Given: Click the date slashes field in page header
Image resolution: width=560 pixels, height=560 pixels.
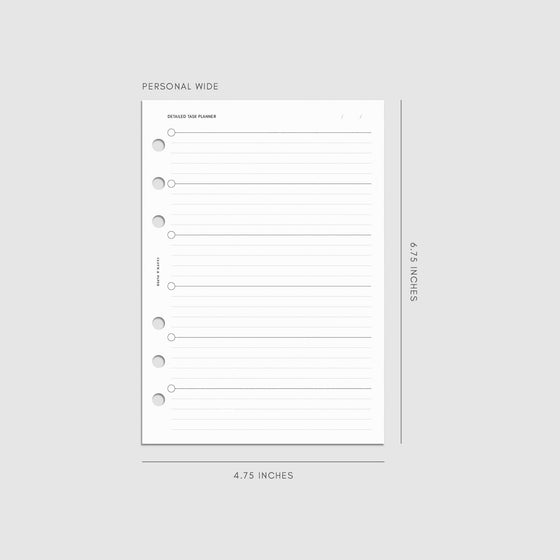Looking at the screenshot, I should 352,116.
